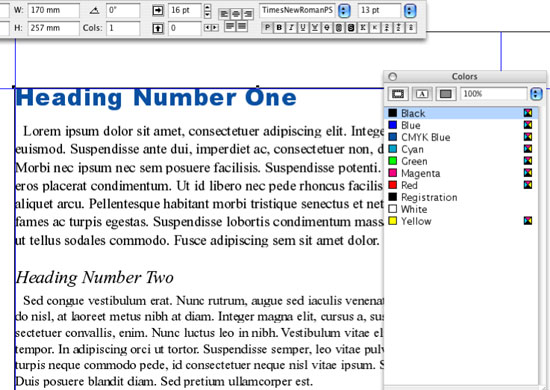This screenshot has height=390, width=550.
Task: Toggle All Caps type style
Action: coord(363,27)
